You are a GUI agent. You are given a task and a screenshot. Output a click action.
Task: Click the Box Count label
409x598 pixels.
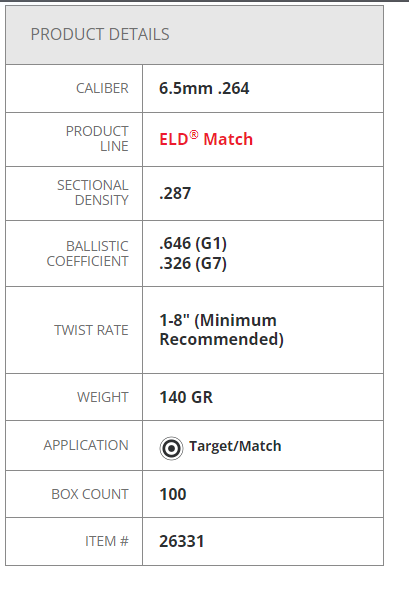90,494
